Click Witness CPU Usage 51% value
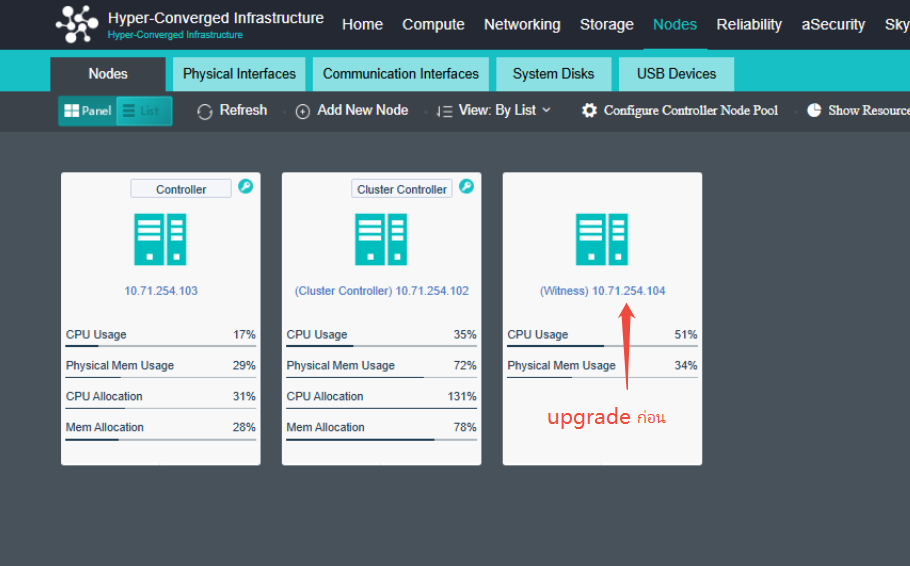This screenshot has height=566, width=910. [x=685, y=335]
